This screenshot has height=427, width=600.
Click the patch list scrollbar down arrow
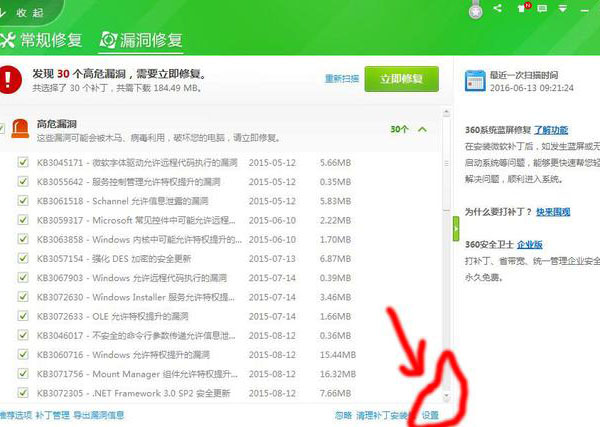tap(446, 396)
